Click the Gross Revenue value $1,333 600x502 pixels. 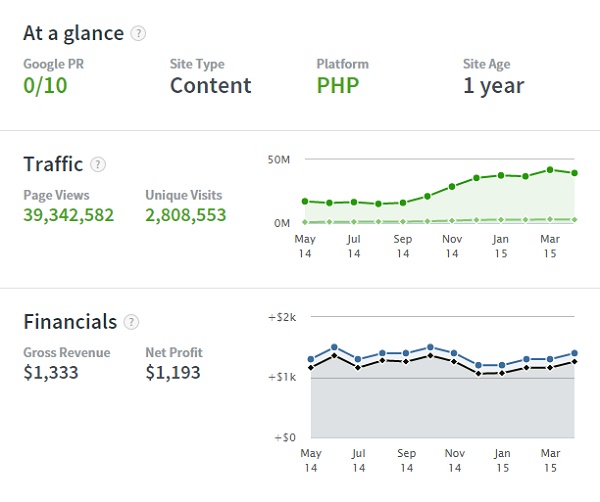tap(48, 373)
